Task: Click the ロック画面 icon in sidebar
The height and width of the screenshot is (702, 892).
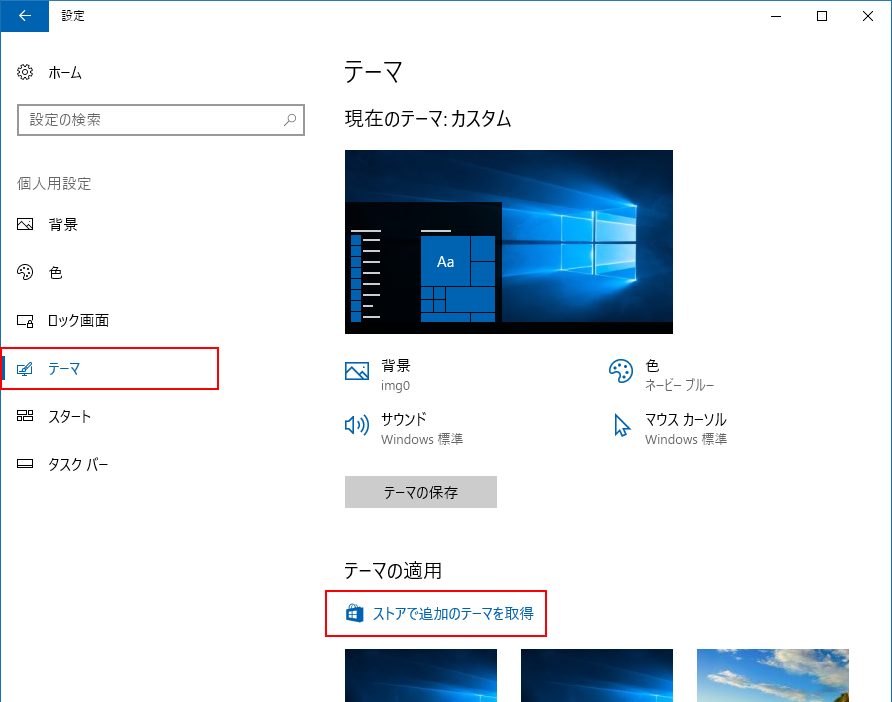Action: pyautogui.click(x=25, y=321)
